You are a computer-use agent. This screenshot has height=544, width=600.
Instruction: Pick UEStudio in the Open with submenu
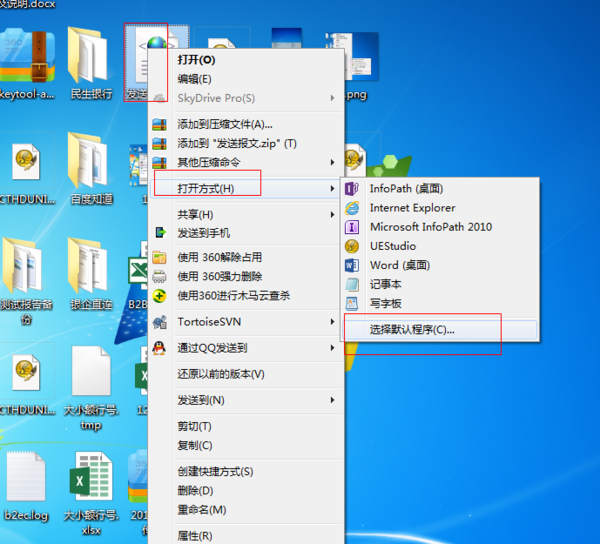392,246
